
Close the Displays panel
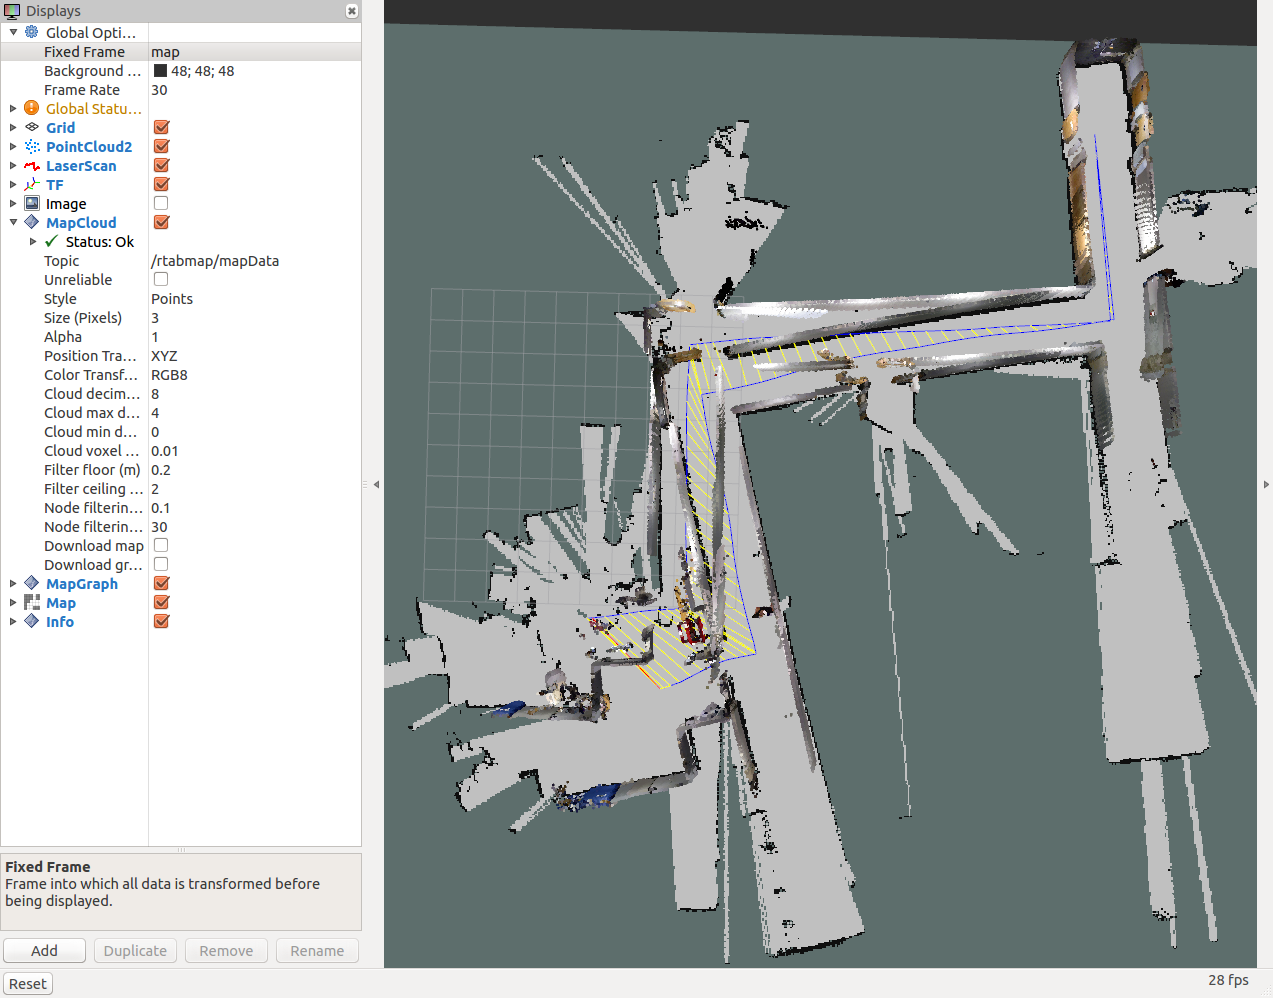tap(352, 11)
